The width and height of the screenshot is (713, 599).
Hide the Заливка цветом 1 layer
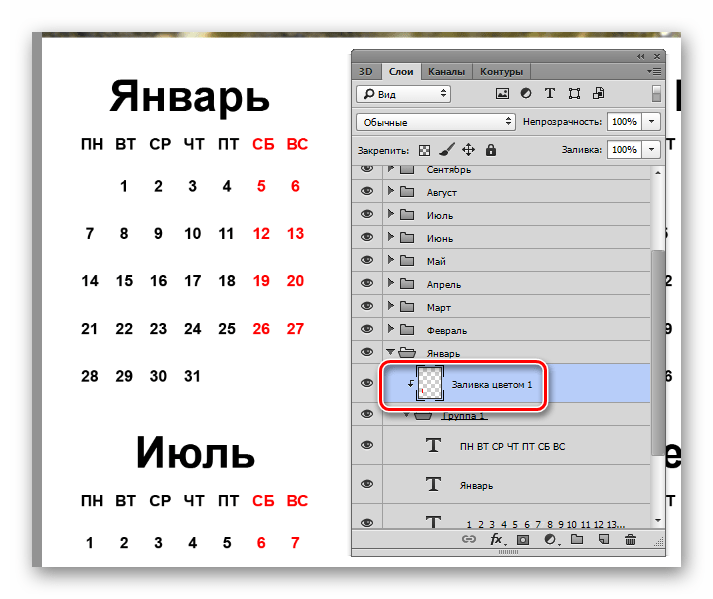tap(367, 384)
